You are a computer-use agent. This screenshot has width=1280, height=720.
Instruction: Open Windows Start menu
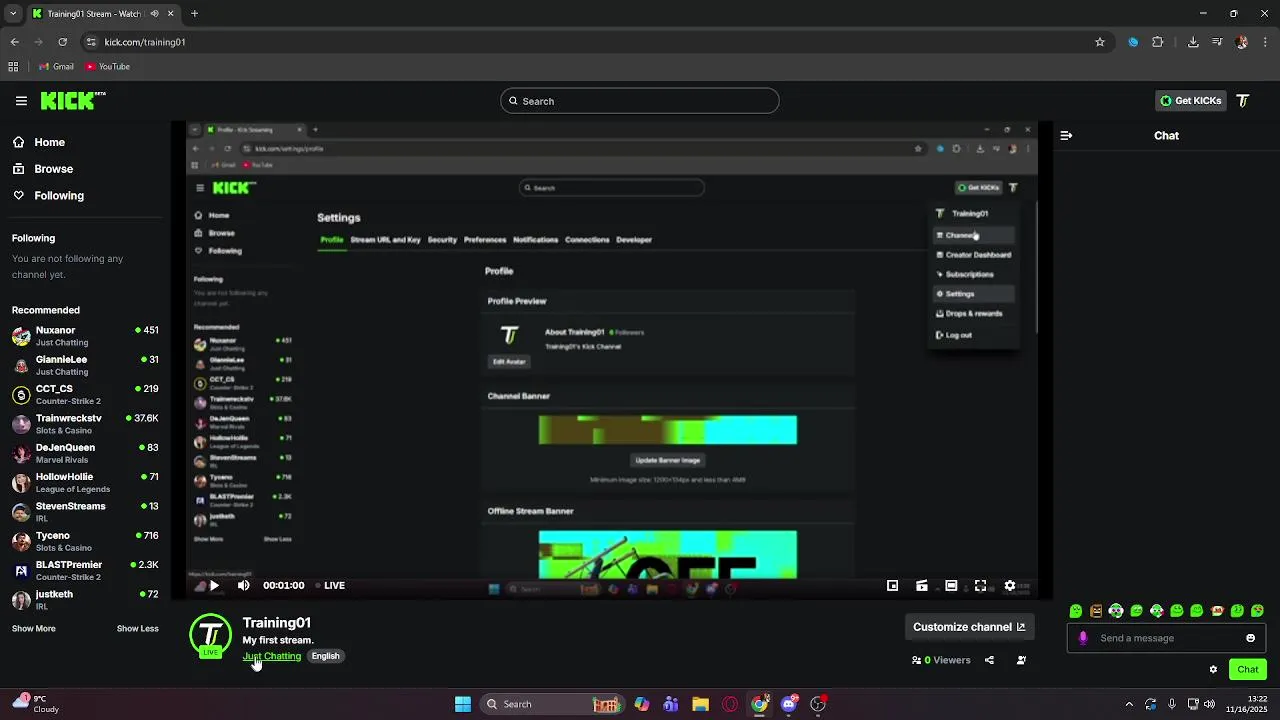coord(463,704)
